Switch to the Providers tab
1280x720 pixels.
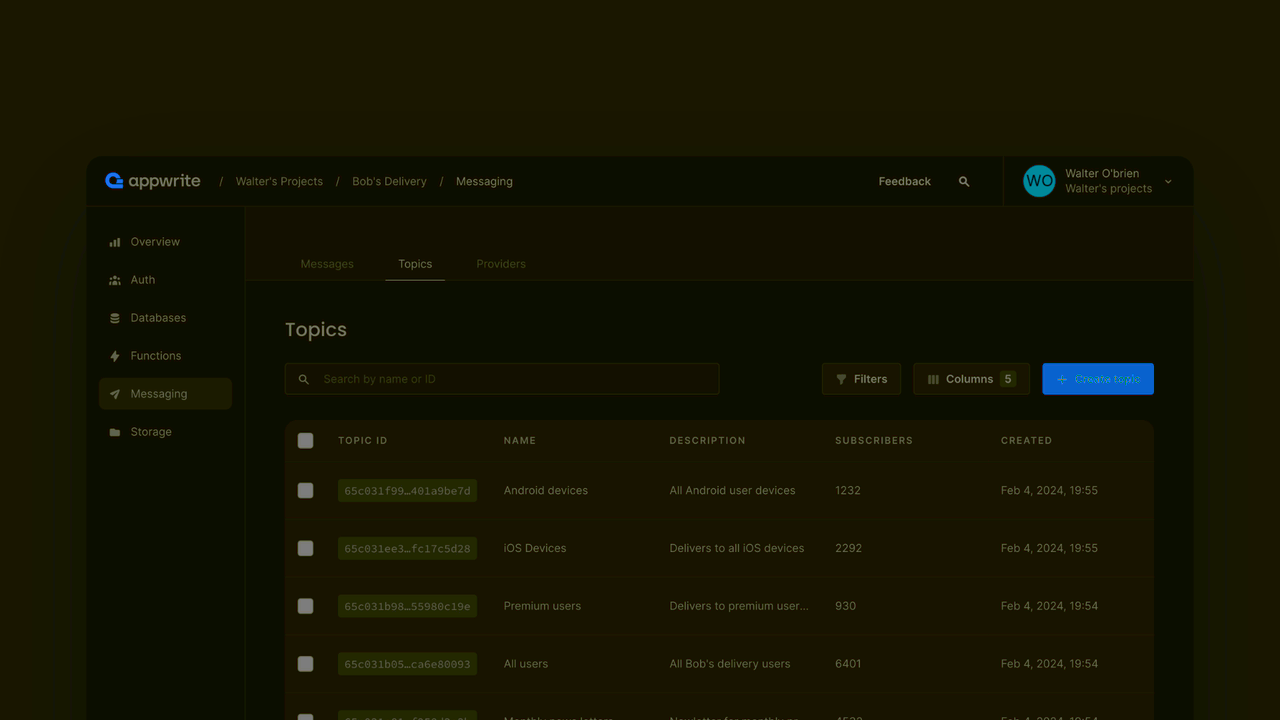[501, 264]
